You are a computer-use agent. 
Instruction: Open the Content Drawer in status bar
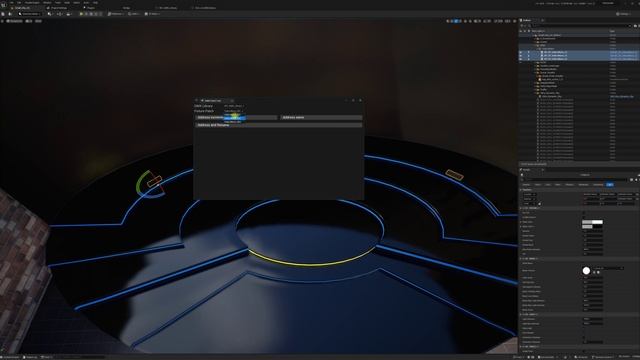point(10,357)
